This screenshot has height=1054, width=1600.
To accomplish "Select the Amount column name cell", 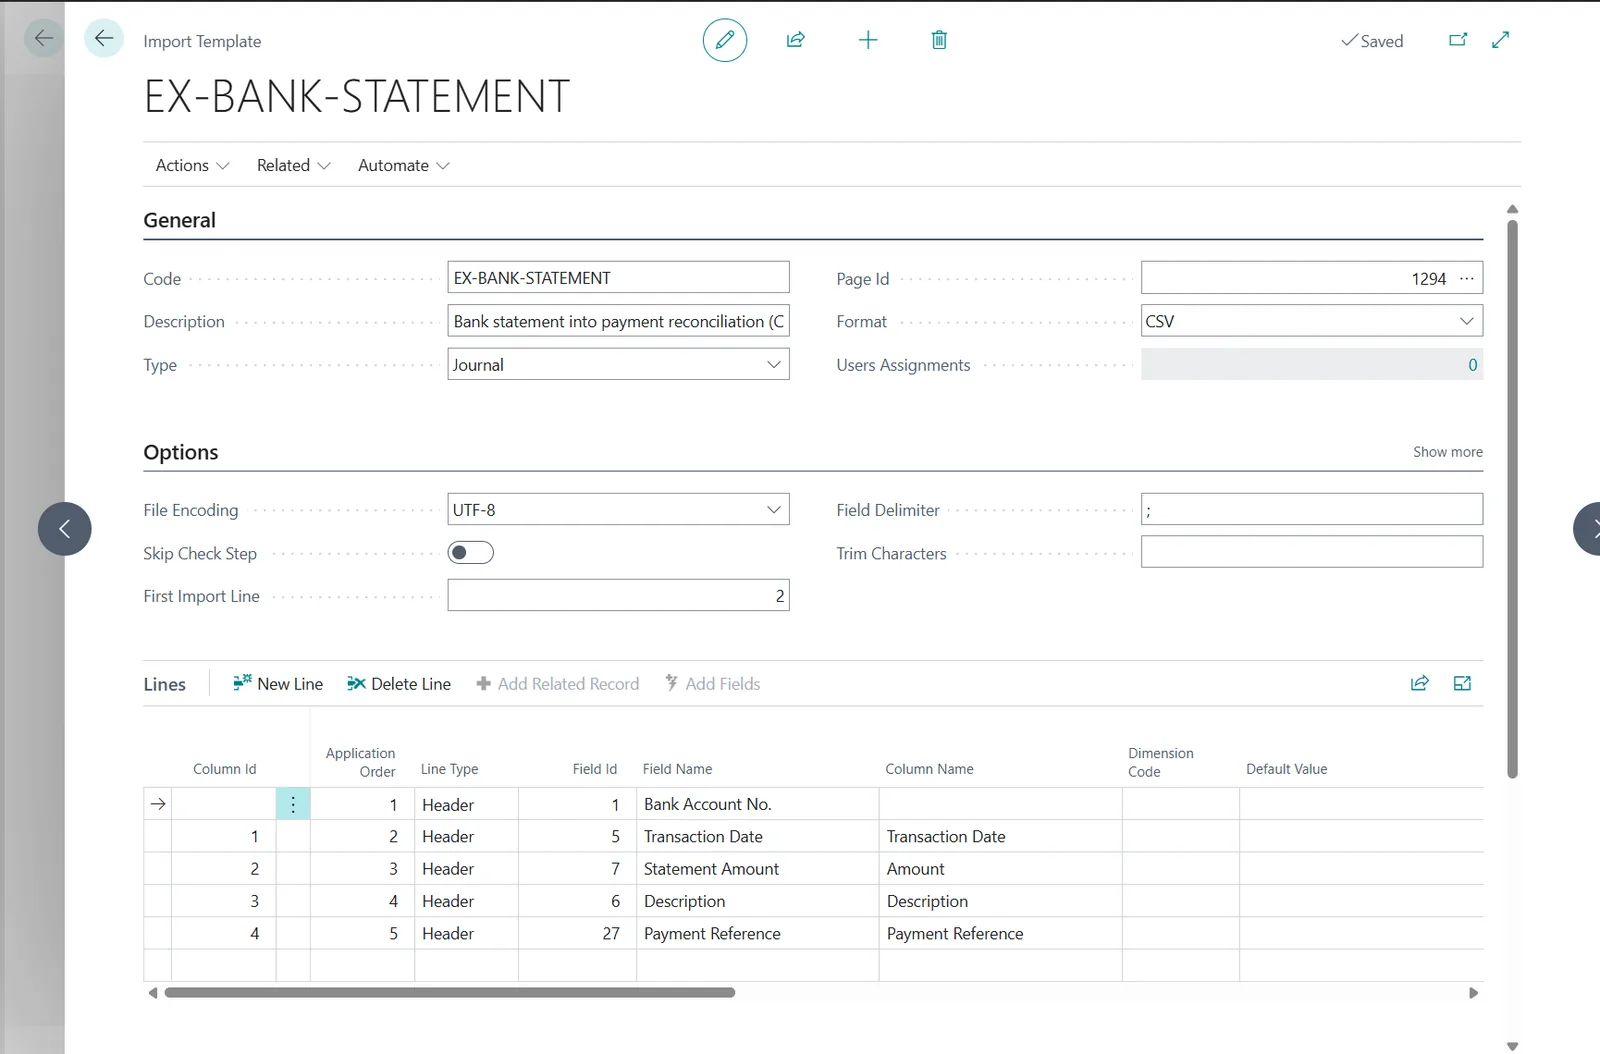I will point(1001,869).
